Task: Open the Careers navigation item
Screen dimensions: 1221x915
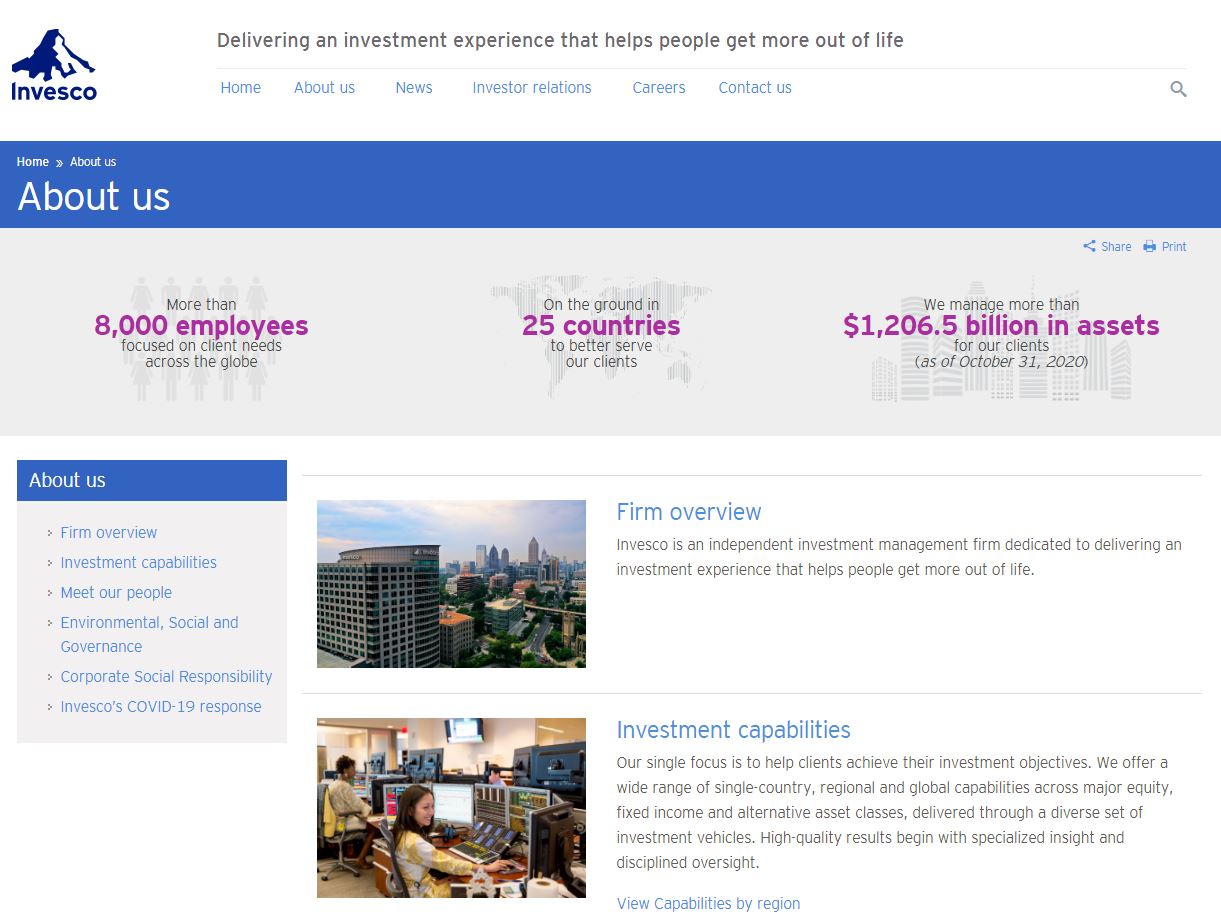Action: [659, 88]
